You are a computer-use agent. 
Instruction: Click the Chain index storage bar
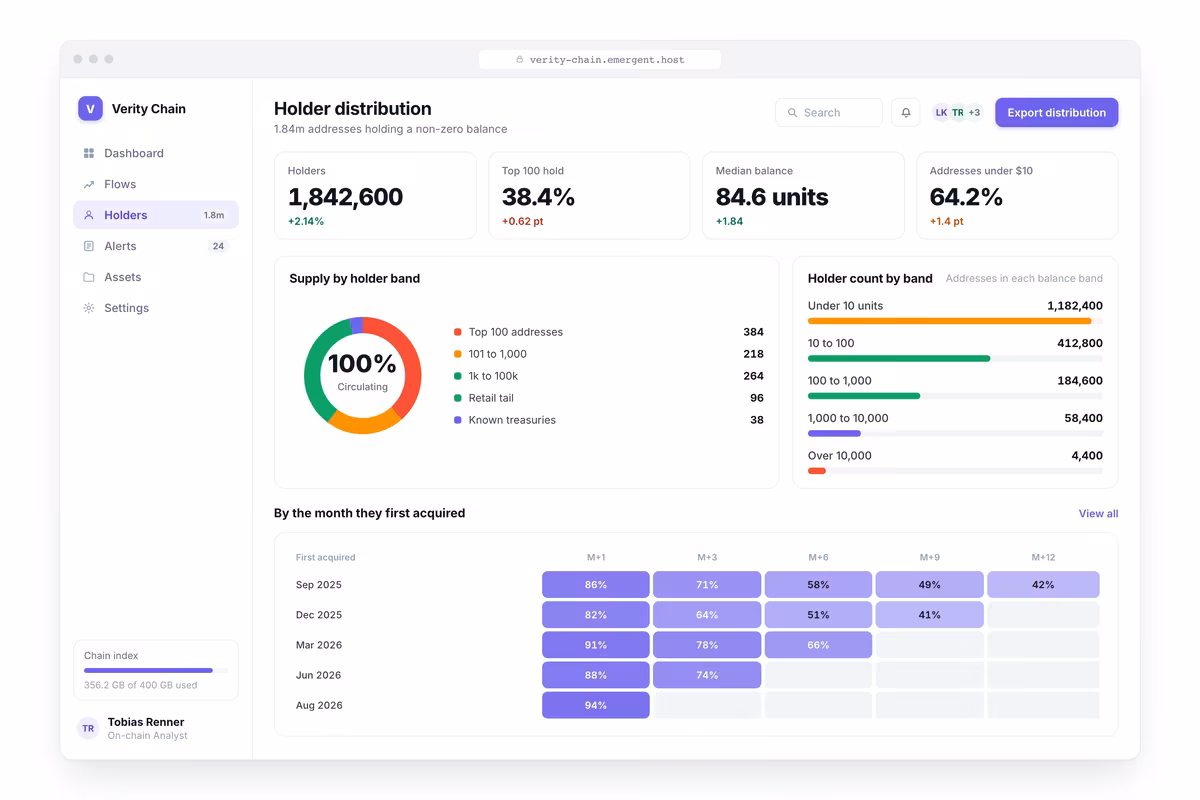tap(156, 670)
